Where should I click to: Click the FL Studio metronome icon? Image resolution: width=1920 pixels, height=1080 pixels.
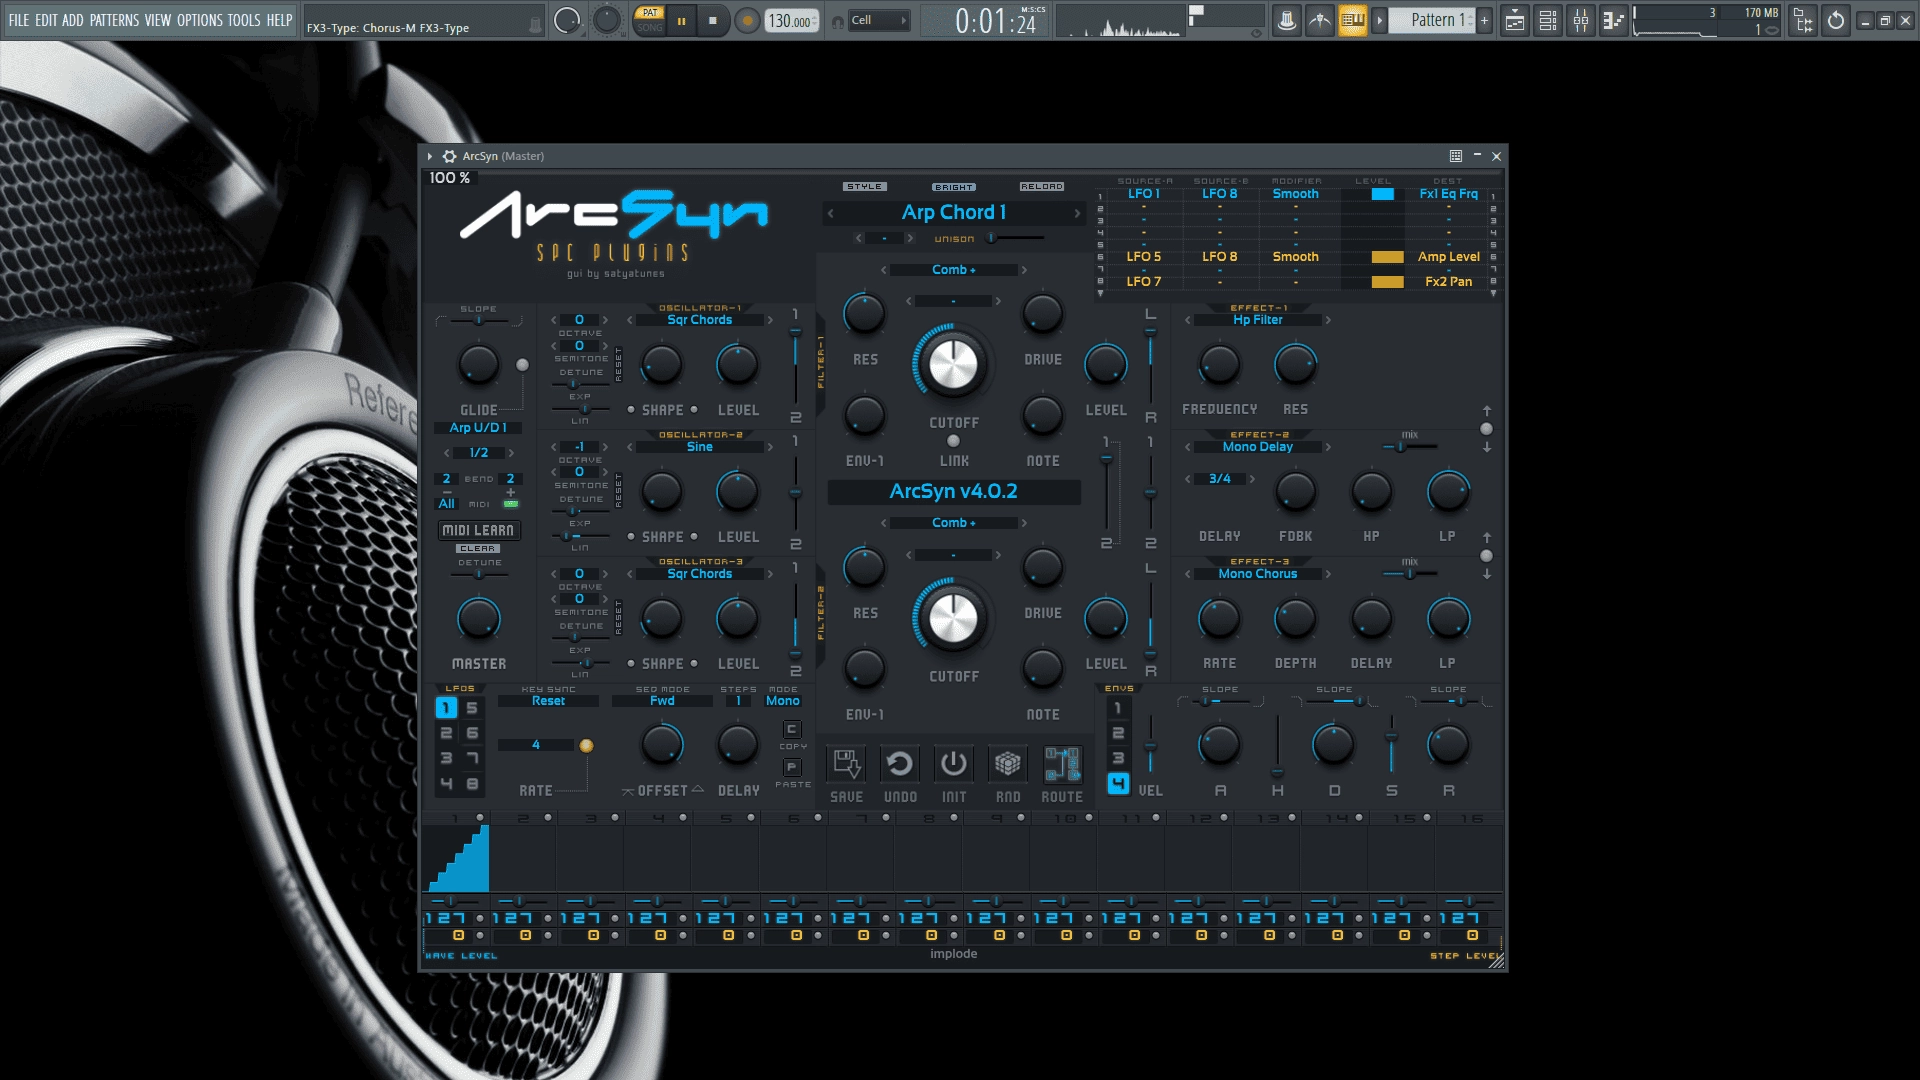point(1287,20)
